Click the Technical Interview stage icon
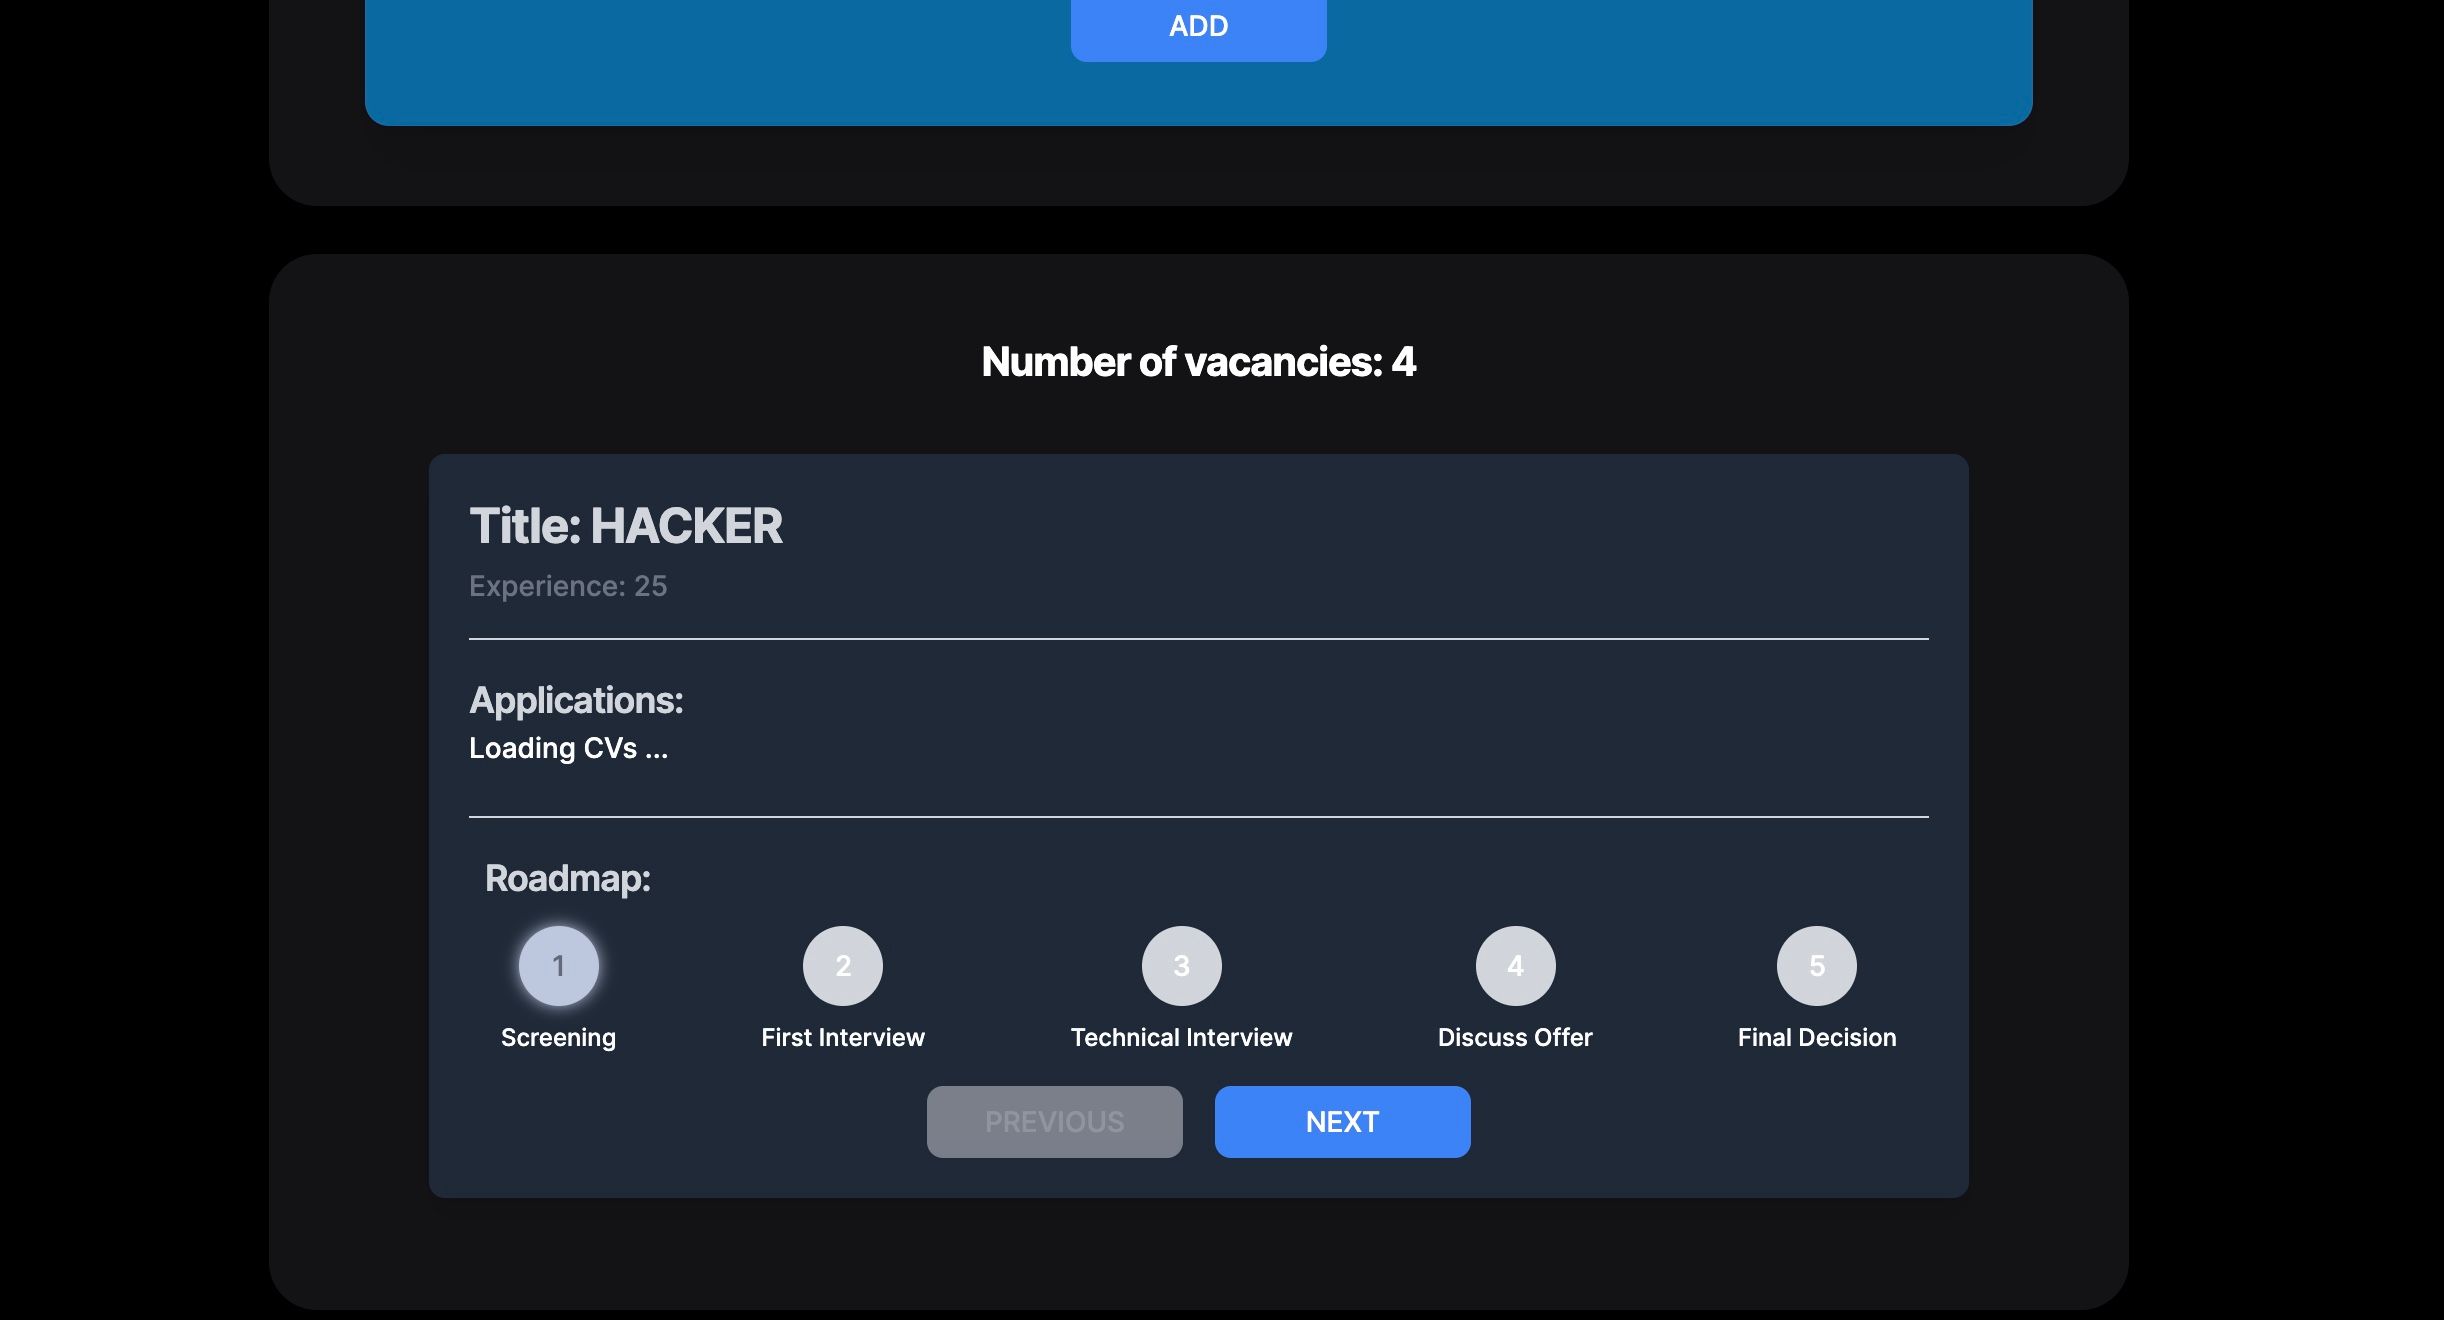This screenshot has height=1320, width=2444. pyautogui.click(x=1181, y=966)
